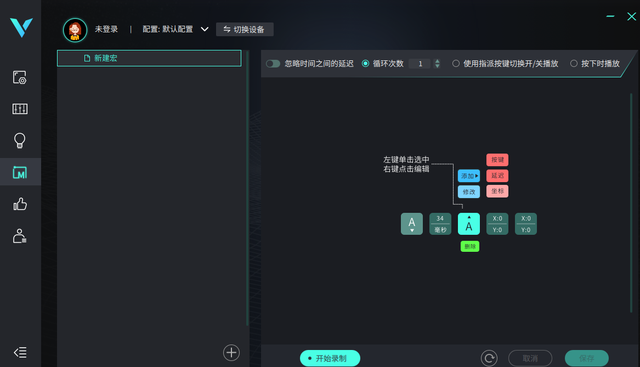The height and width of the screenshot is (367, 640).
Task: Open the keyboard key mapping sidebar icon
Action: pyautogui.click(x=20, y=109)
